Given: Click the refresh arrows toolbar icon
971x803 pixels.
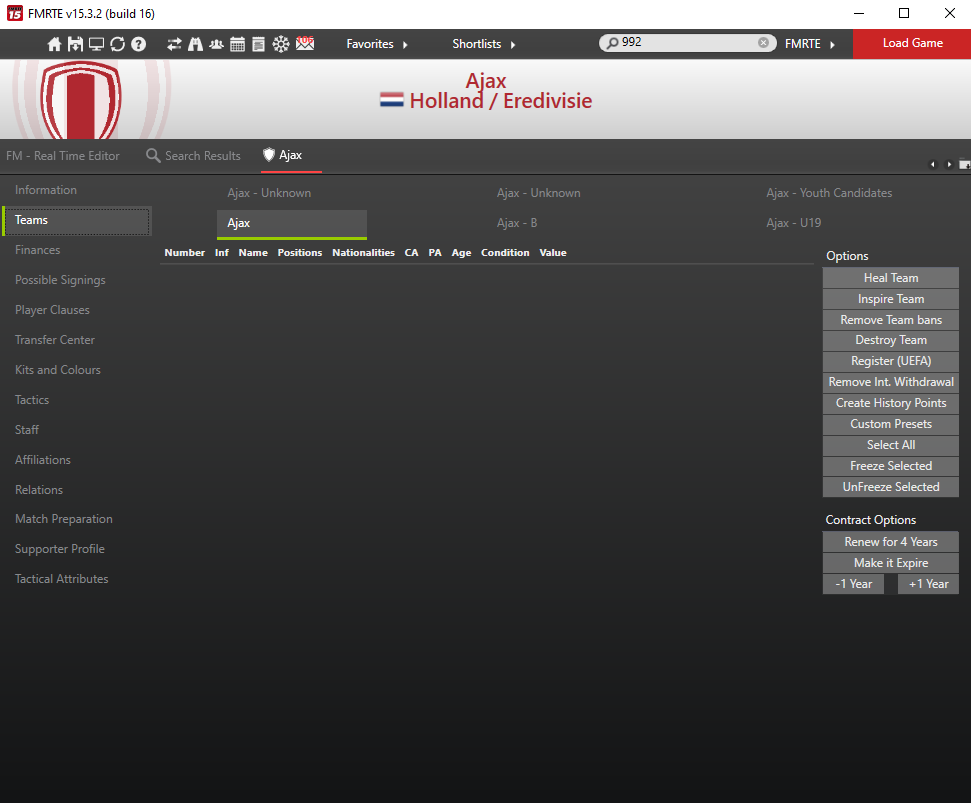Looking at the screenshot, I should coord(117,44).
